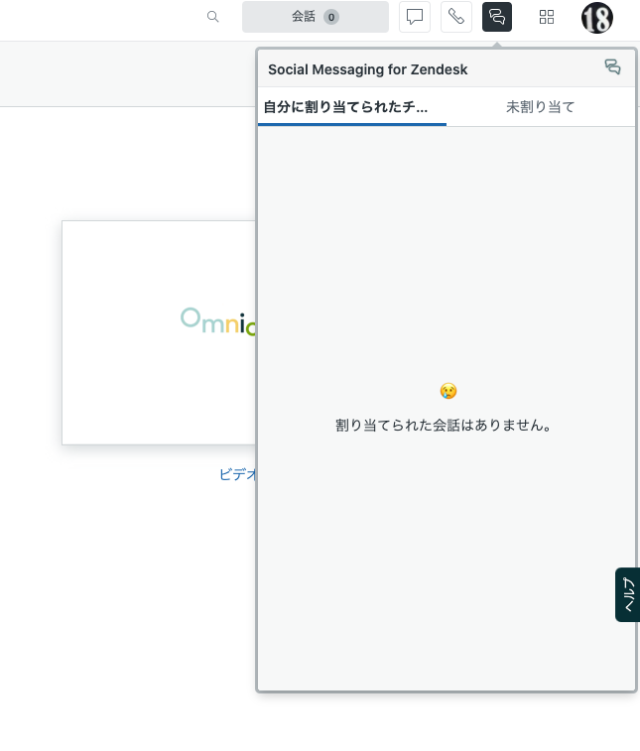The width and height of the screenshot is (640, 751).
Task: Click the Social Messaging for Zendesk title
Action: click(367, 70)
